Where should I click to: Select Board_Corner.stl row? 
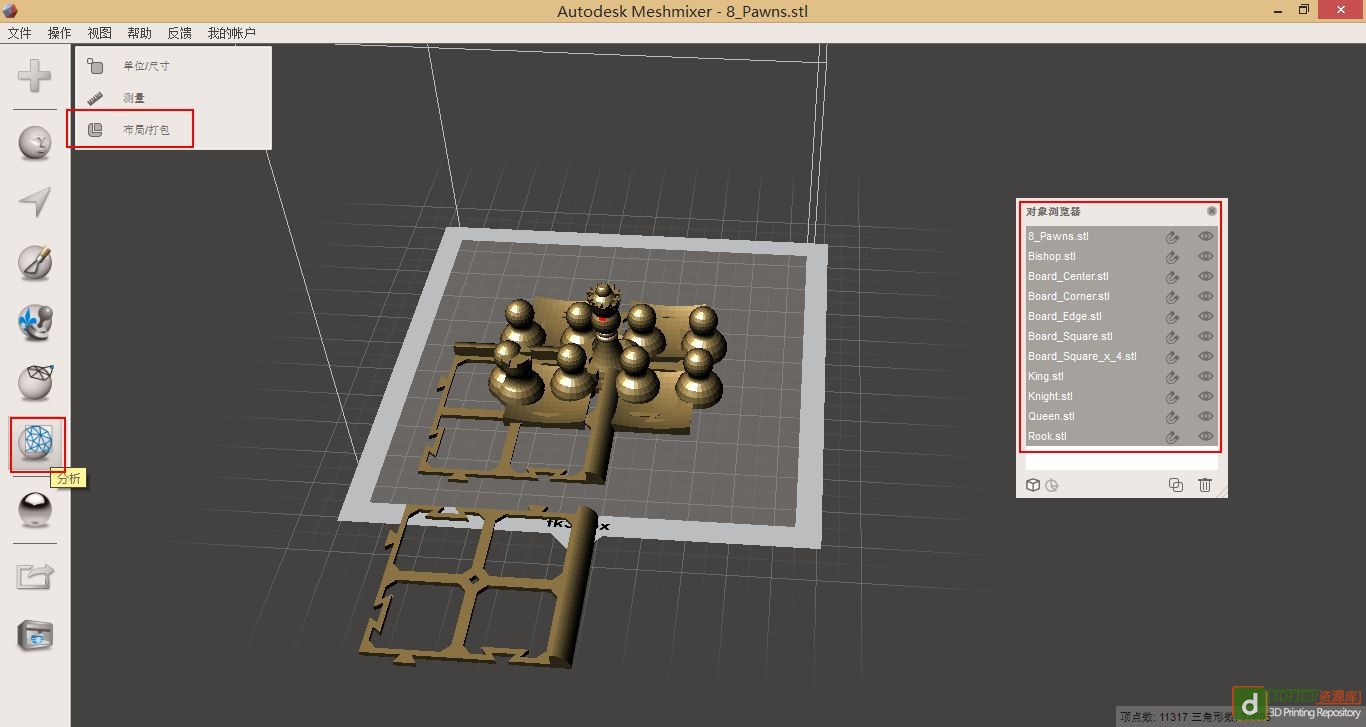(1121, 296)
